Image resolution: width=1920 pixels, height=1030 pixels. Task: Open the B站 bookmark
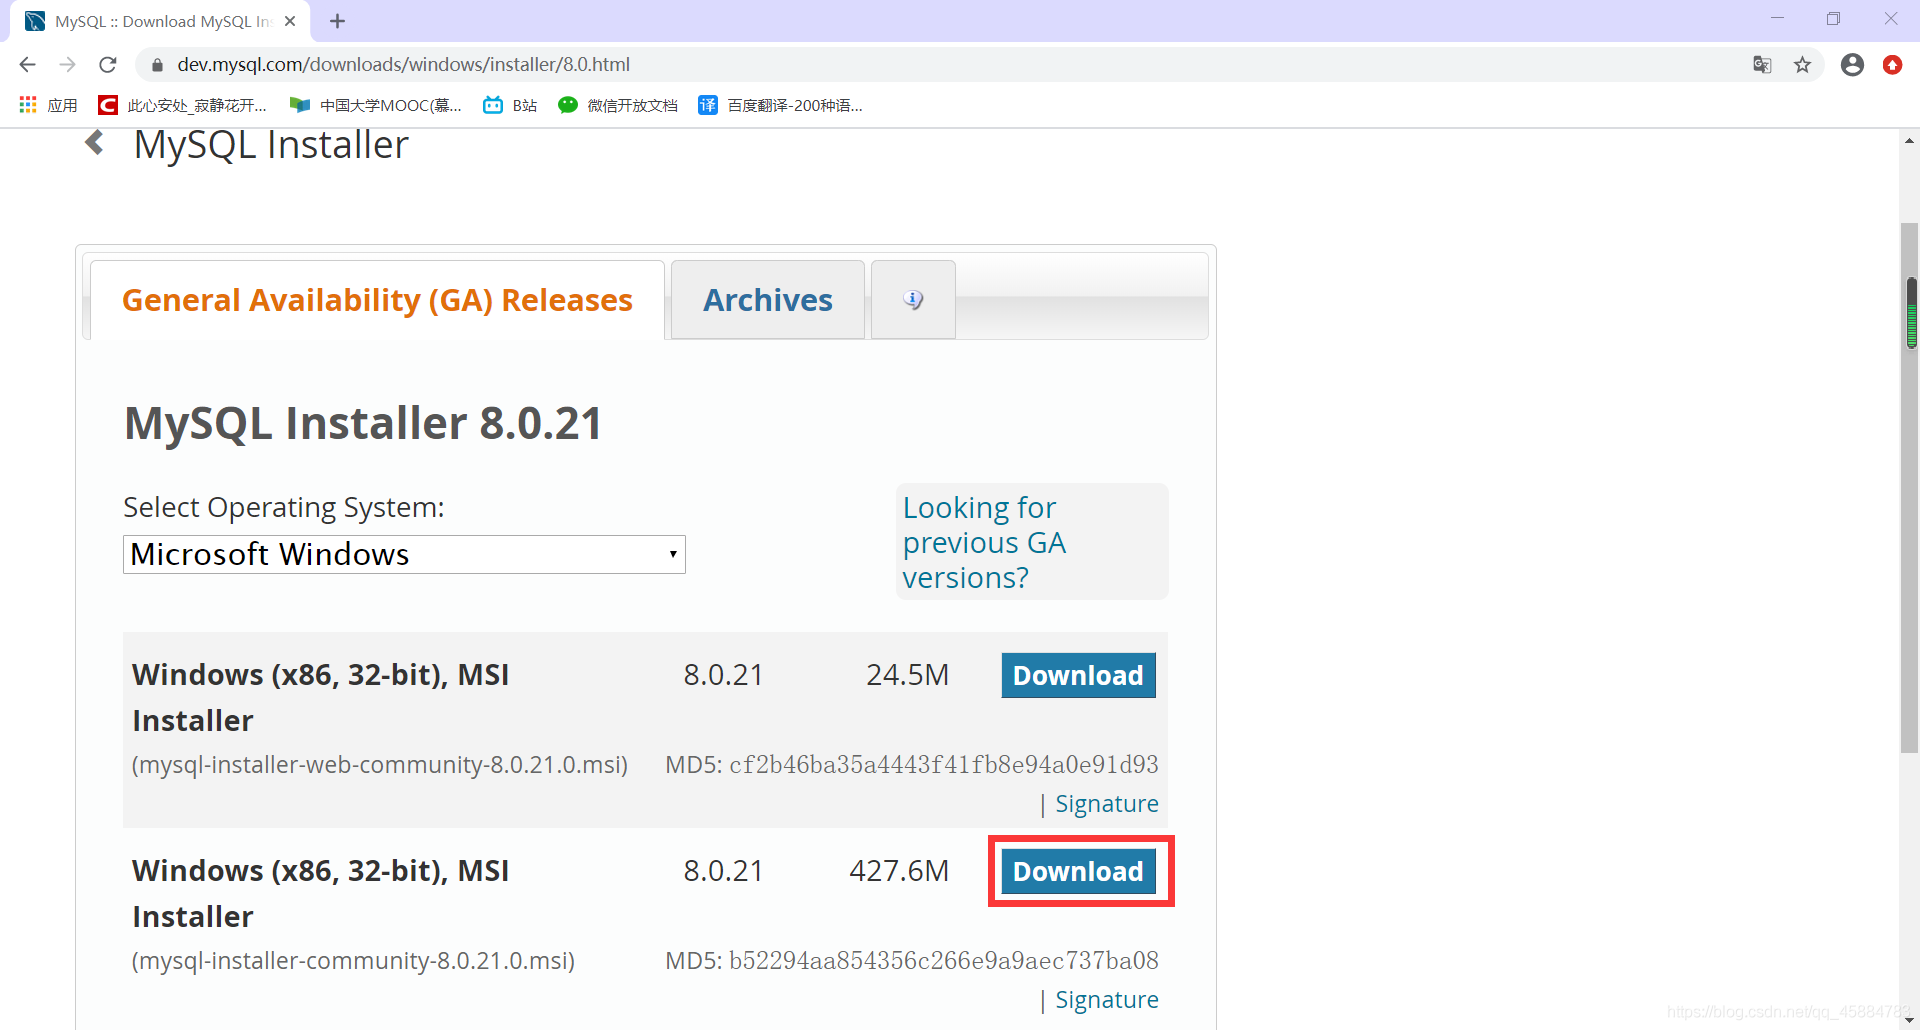510,105
